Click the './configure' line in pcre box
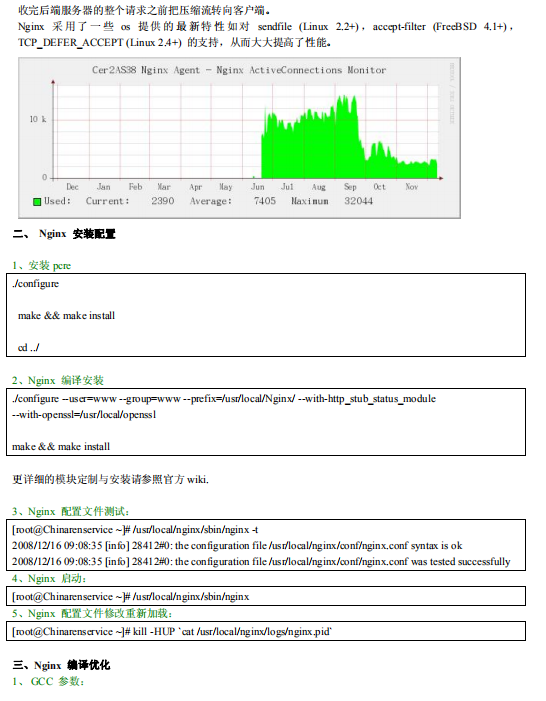The image size is (546, 701). point(36,284)
